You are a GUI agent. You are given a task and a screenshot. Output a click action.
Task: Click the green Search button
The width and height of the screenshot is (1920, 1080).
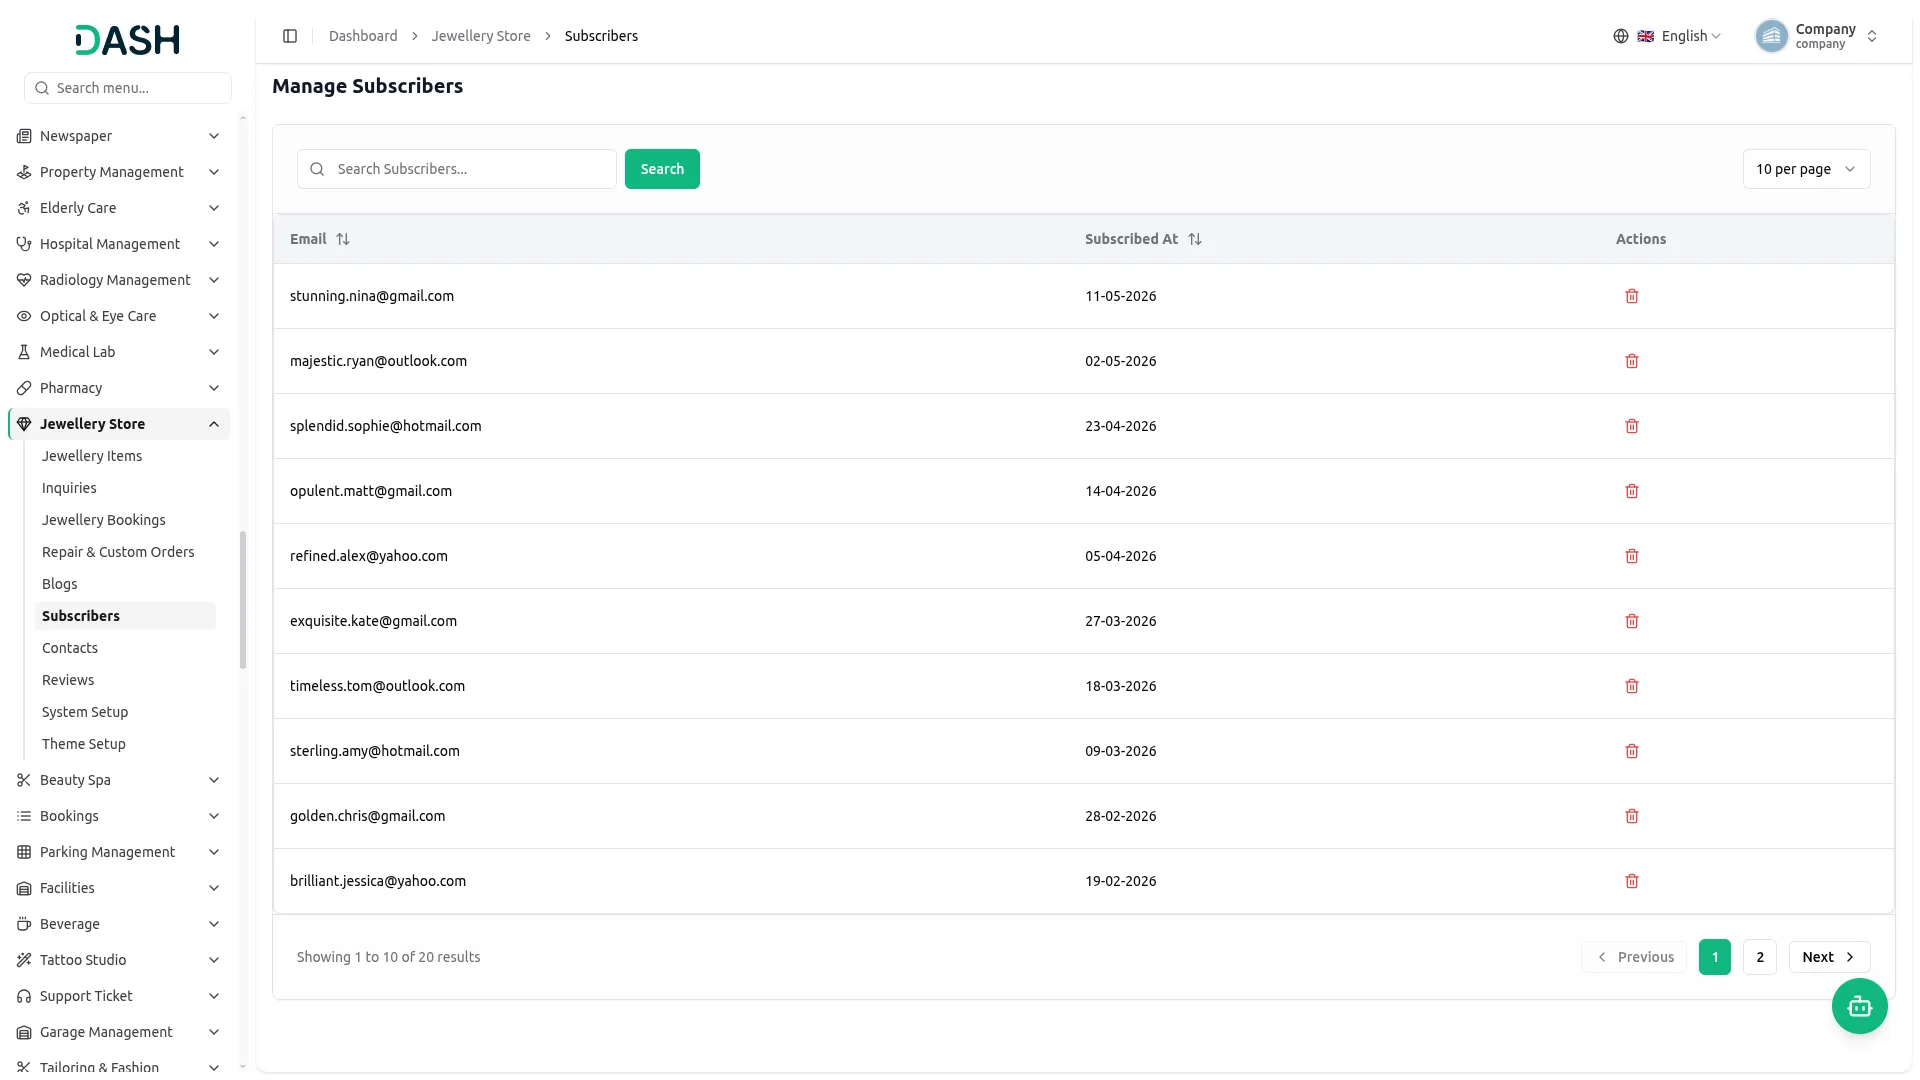[662, 169]
